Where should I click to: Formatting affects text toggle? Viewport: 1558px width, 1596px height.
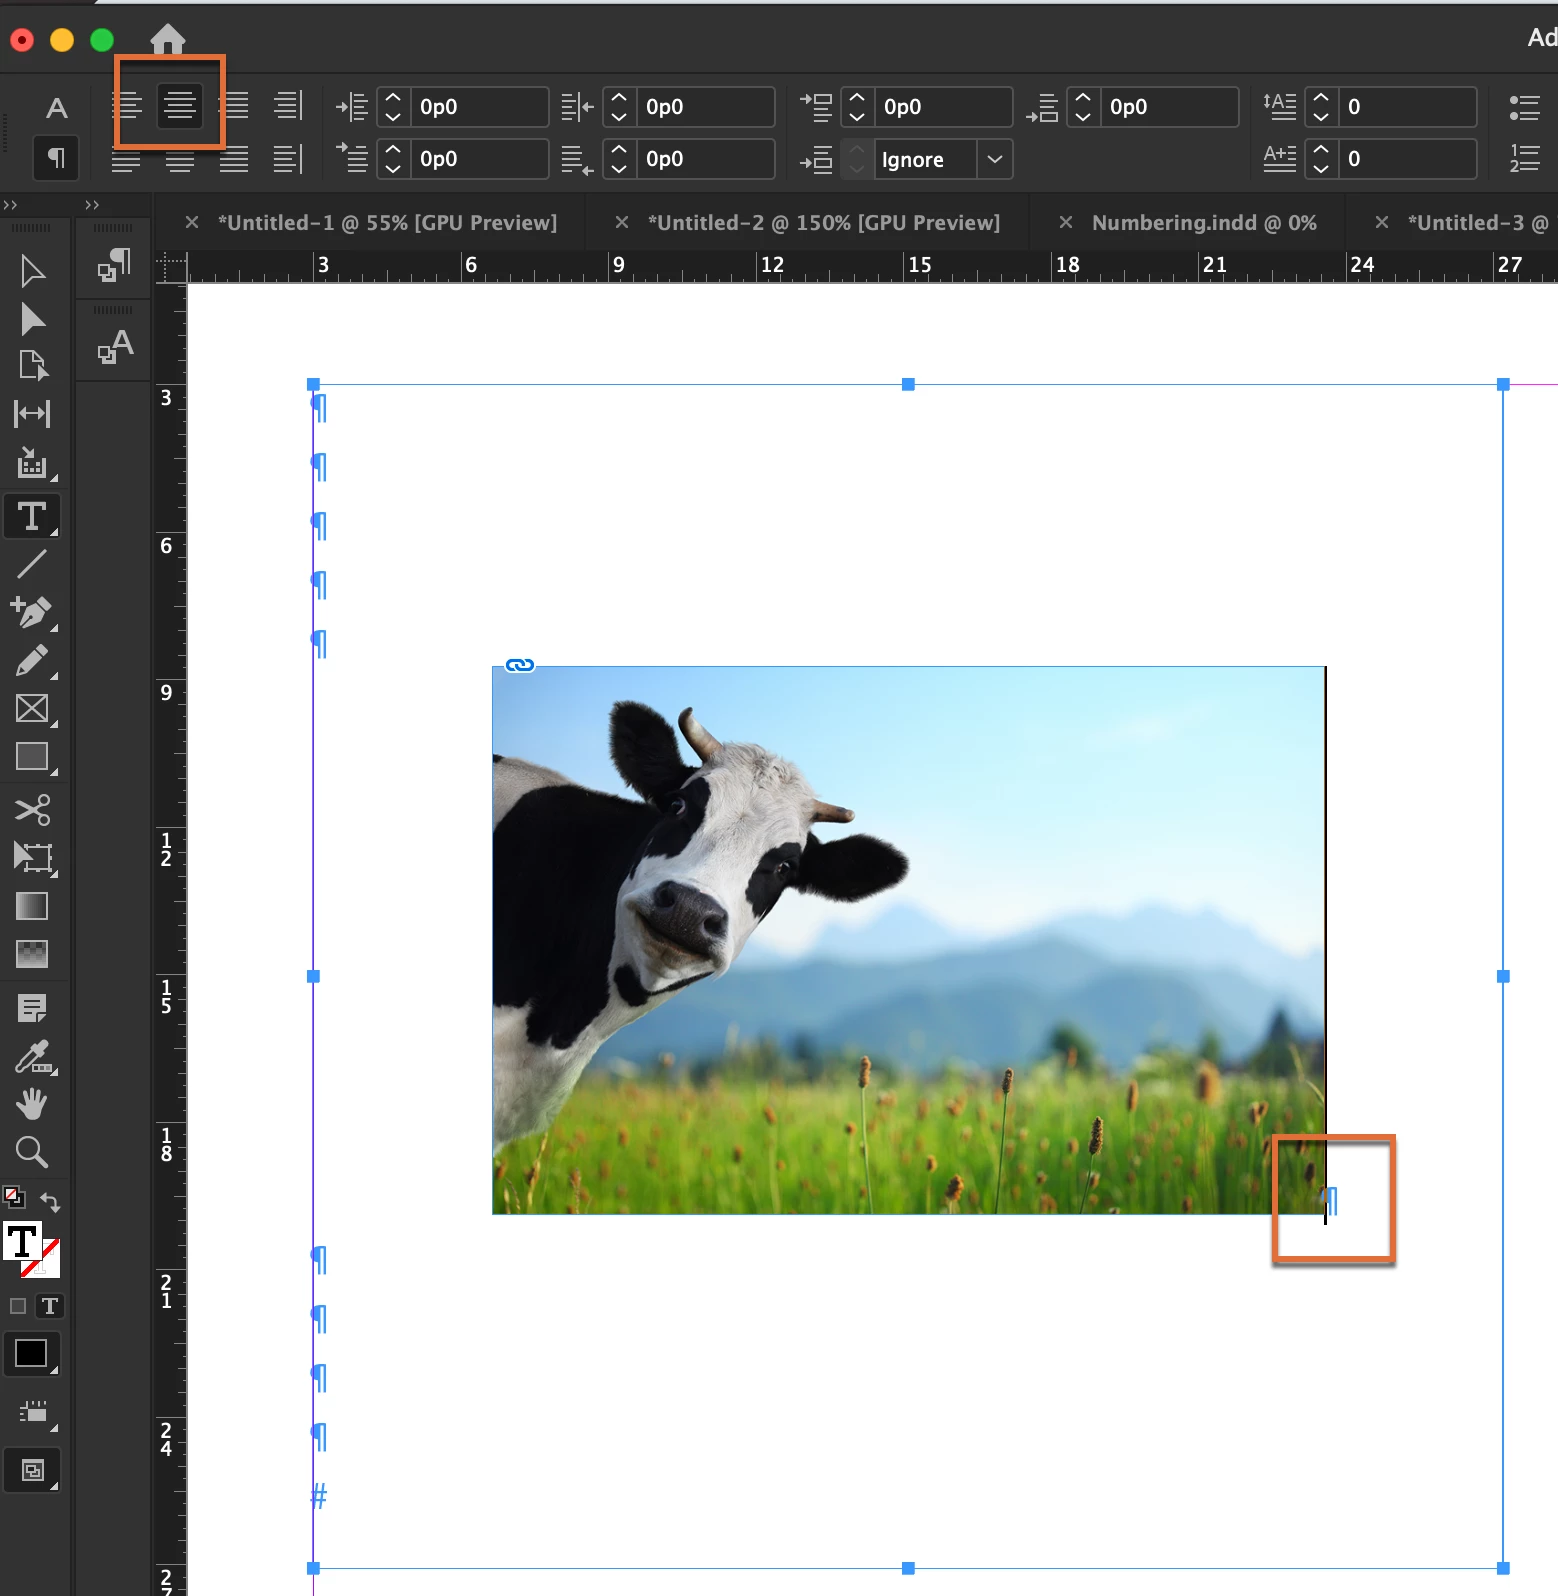tap(49, 1306)
